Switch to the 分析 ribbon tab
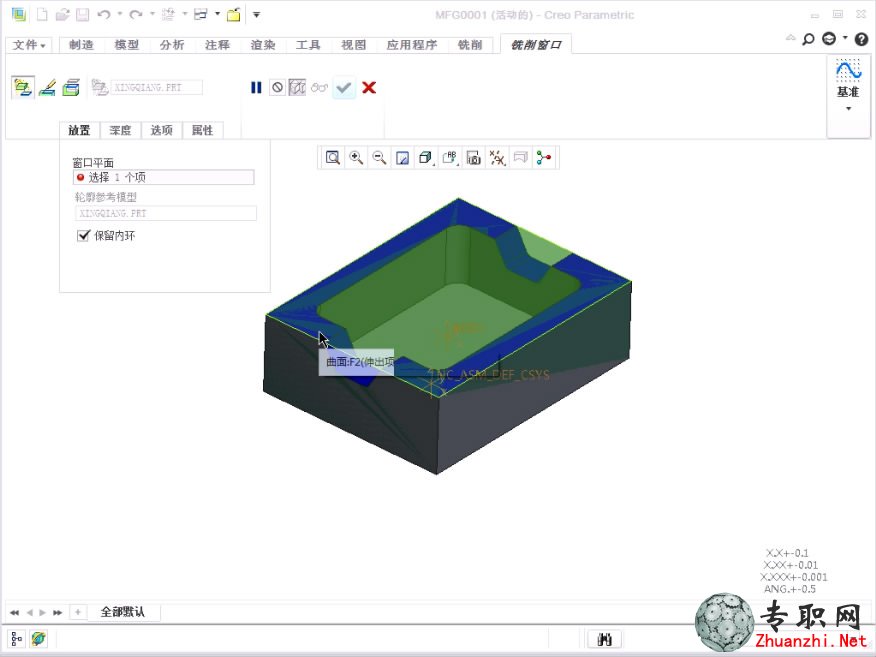The width and height of the screenshot is (876, 657). [172, 45]
